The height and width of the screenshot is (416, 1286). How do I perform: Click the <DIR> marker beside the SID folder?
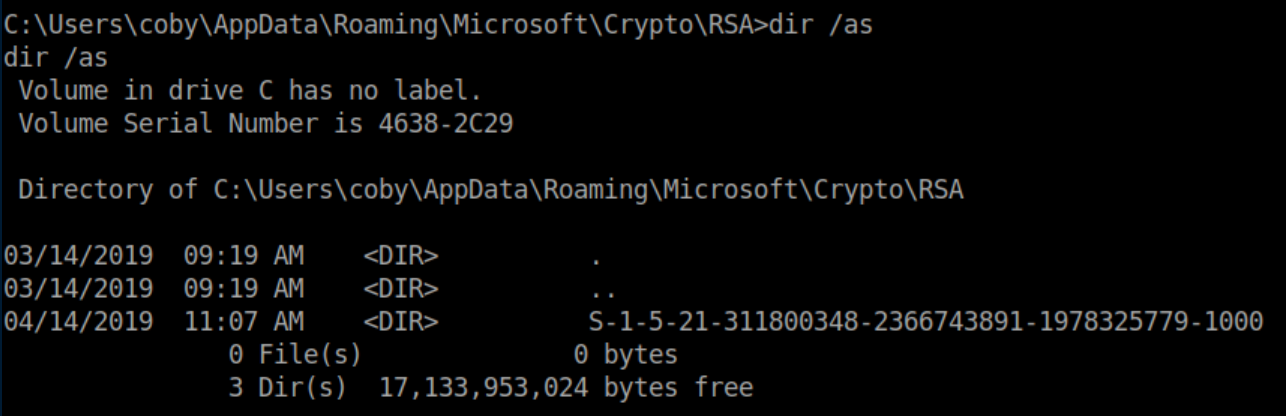pyautogui.click(x=401, y=322)
